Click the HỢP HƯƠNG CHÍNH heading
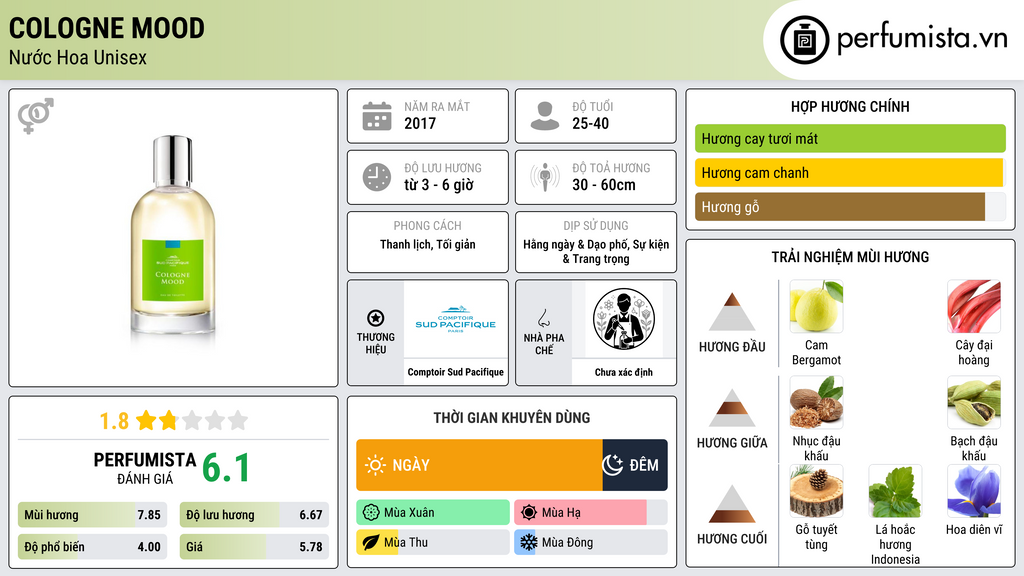Viewport: 1024px width, 576px height. [850, 106]
